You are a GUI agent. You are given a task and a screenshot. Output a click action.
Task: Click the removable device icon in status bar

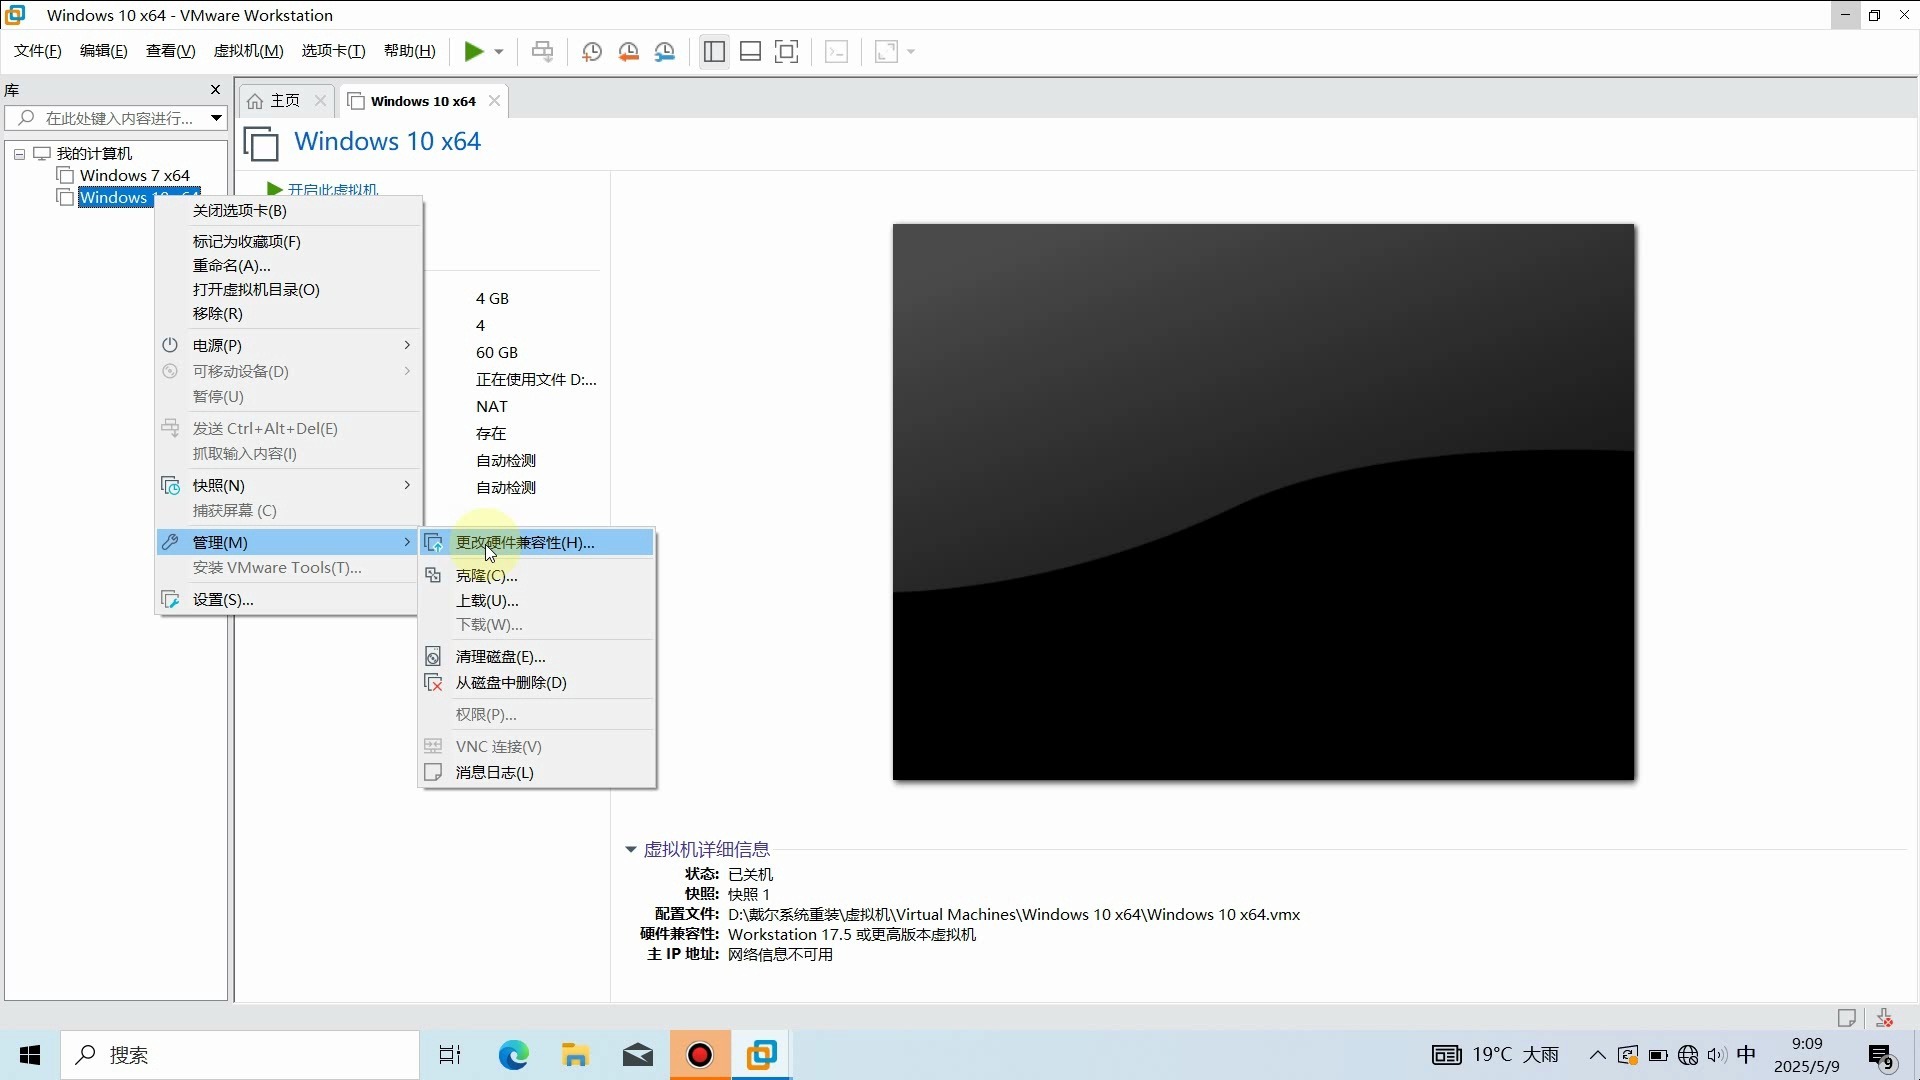1885,1018
